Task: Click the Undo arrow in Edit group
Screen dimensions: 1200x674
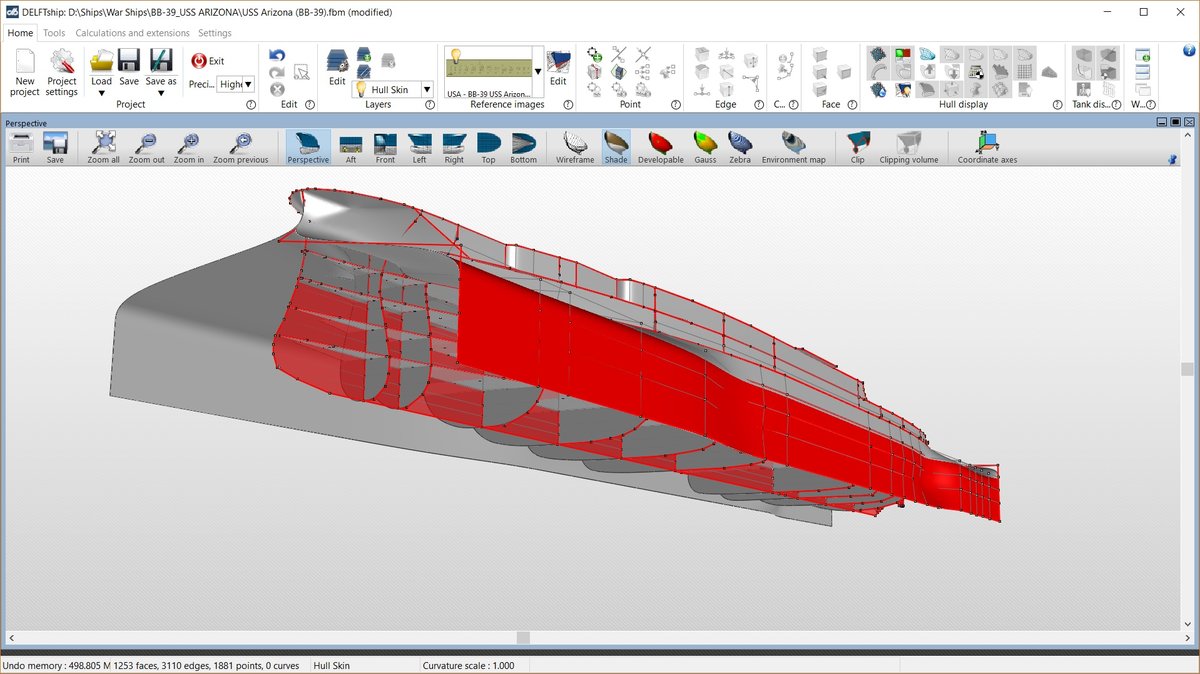Action: 277,56
